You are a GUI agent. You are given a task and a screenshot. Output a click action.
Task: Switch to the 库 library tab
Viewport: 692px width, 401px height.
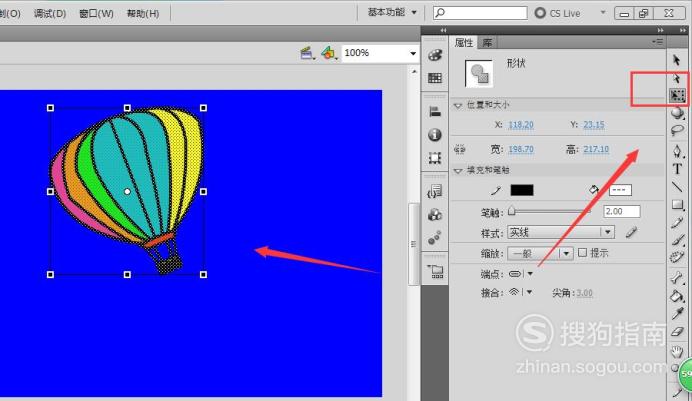click(487, 42)
